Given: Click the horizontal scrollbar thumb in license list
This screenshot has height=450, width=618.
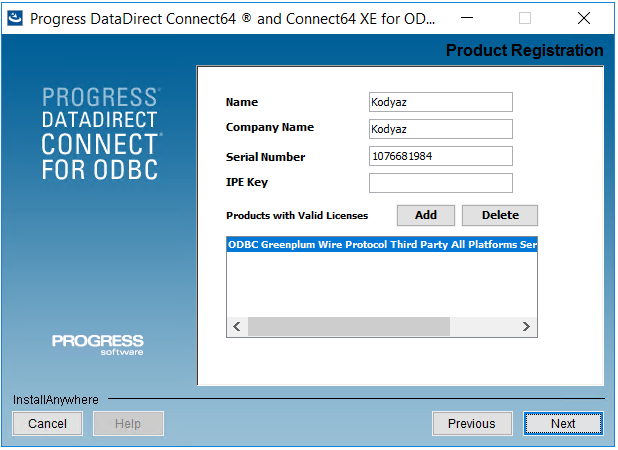Looking at the screenshot, I should [x=349, y=327].
